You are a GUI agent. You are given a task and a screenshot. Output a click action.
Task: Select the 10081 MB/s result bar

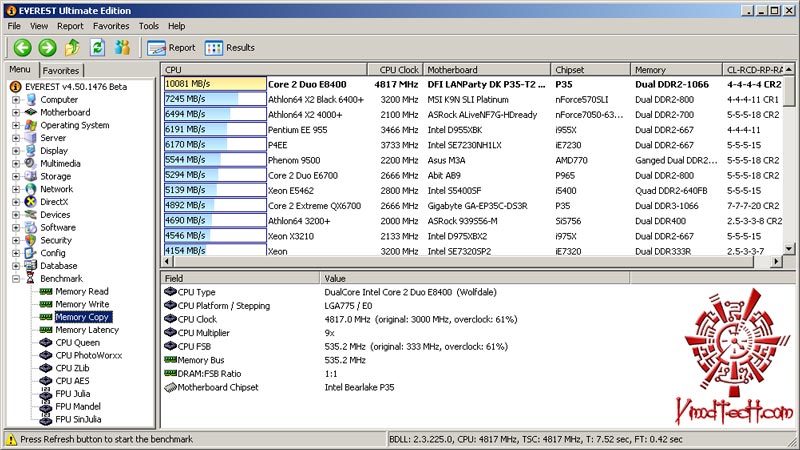(215, 84)
